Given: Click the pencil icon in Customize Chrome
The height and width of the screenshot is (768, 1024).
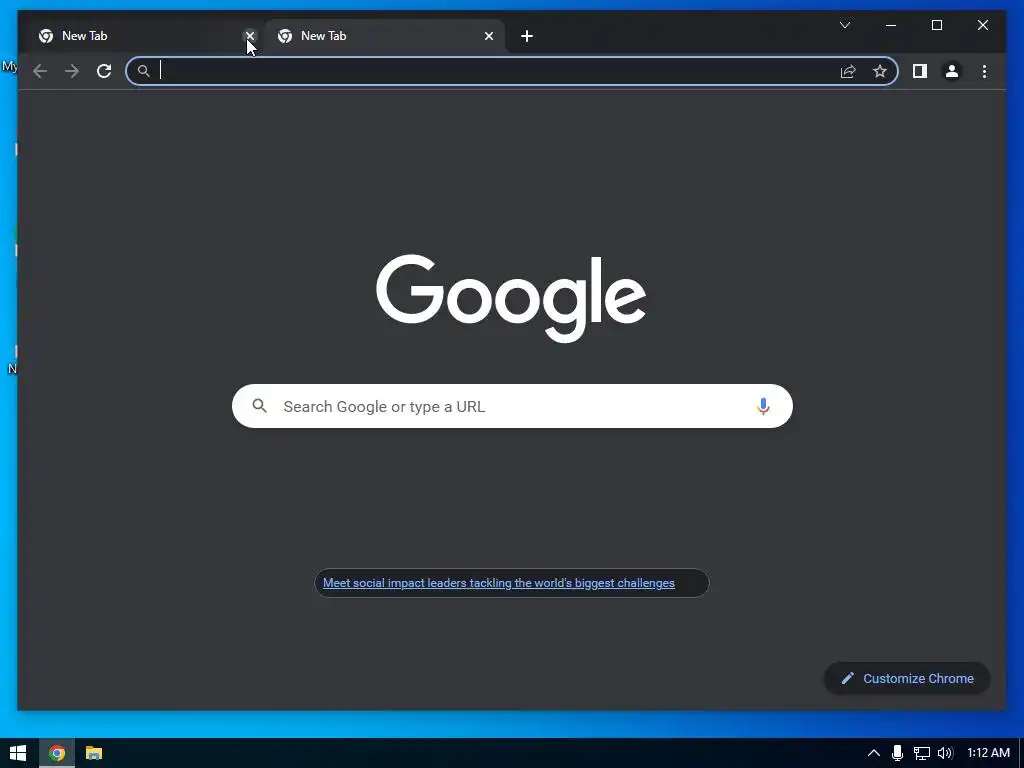Looking at the screenshot, I should [847, 679].
